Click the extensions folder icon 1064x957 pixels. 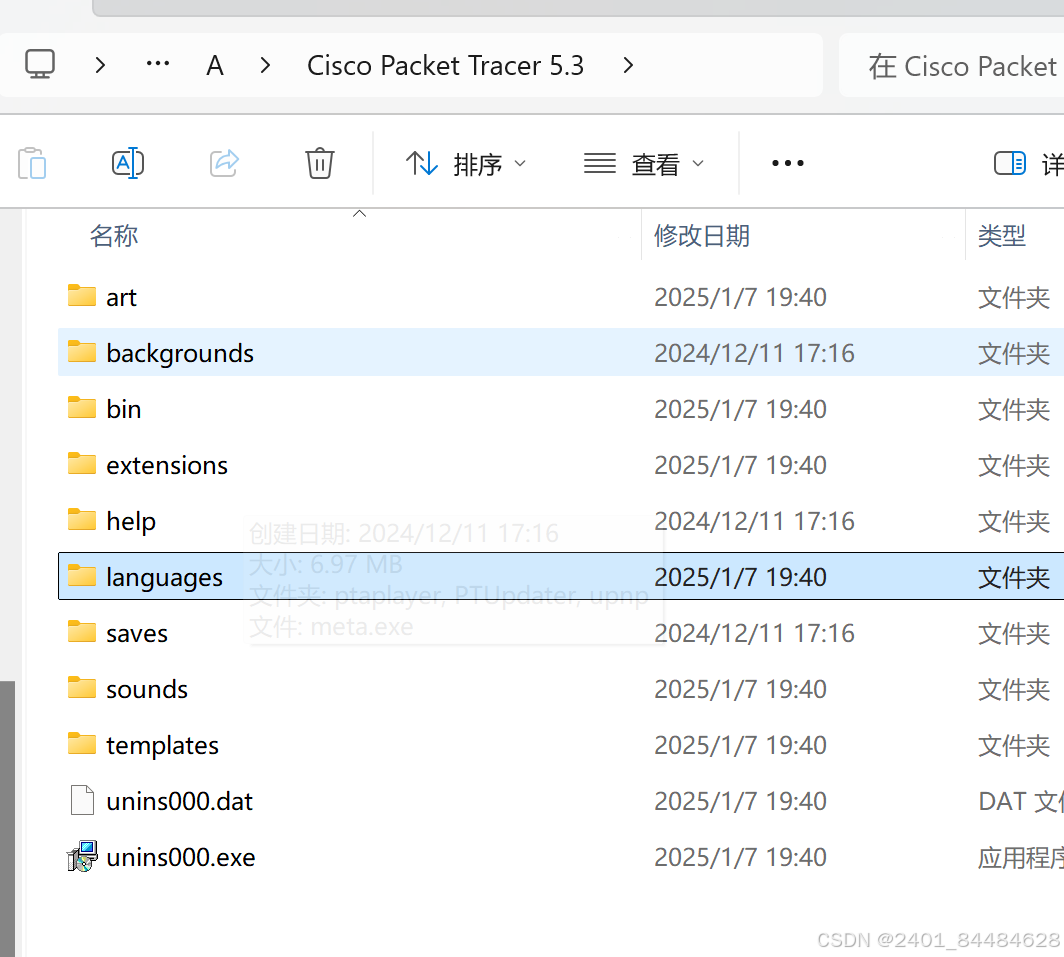coord(81,463)
